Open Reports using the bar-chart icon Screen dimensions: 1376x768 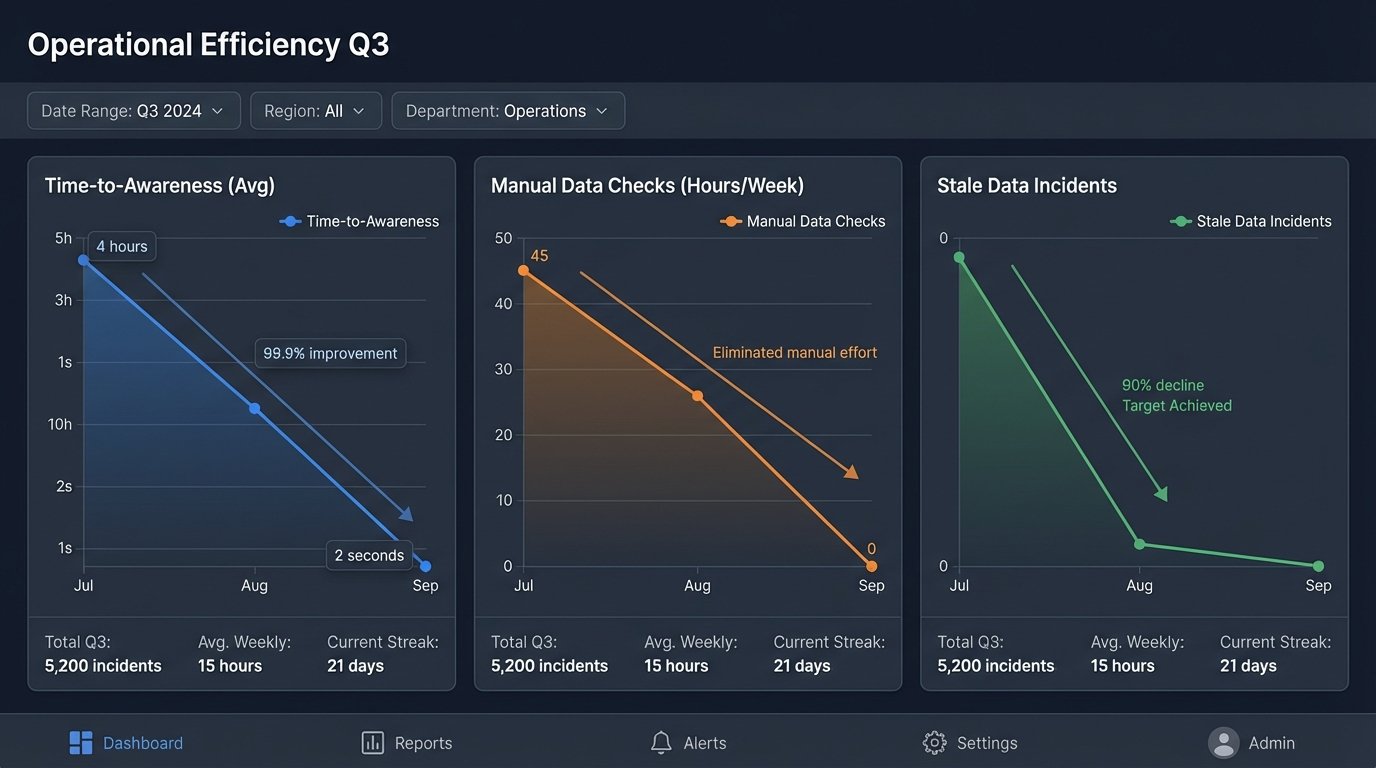[x=371, y=742]
